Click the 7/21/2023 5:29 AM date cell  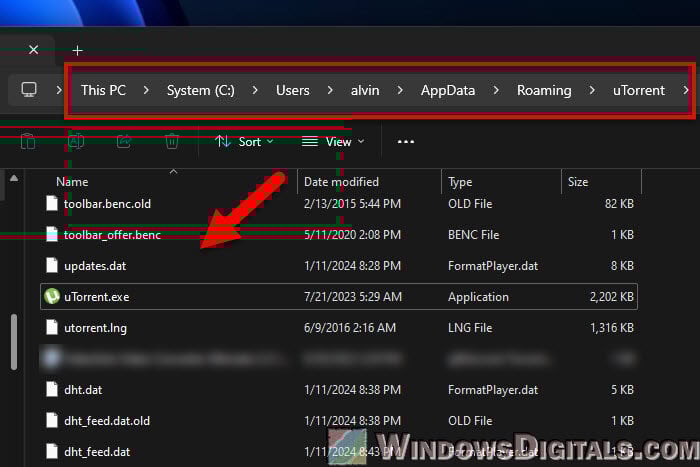point(353,297)
